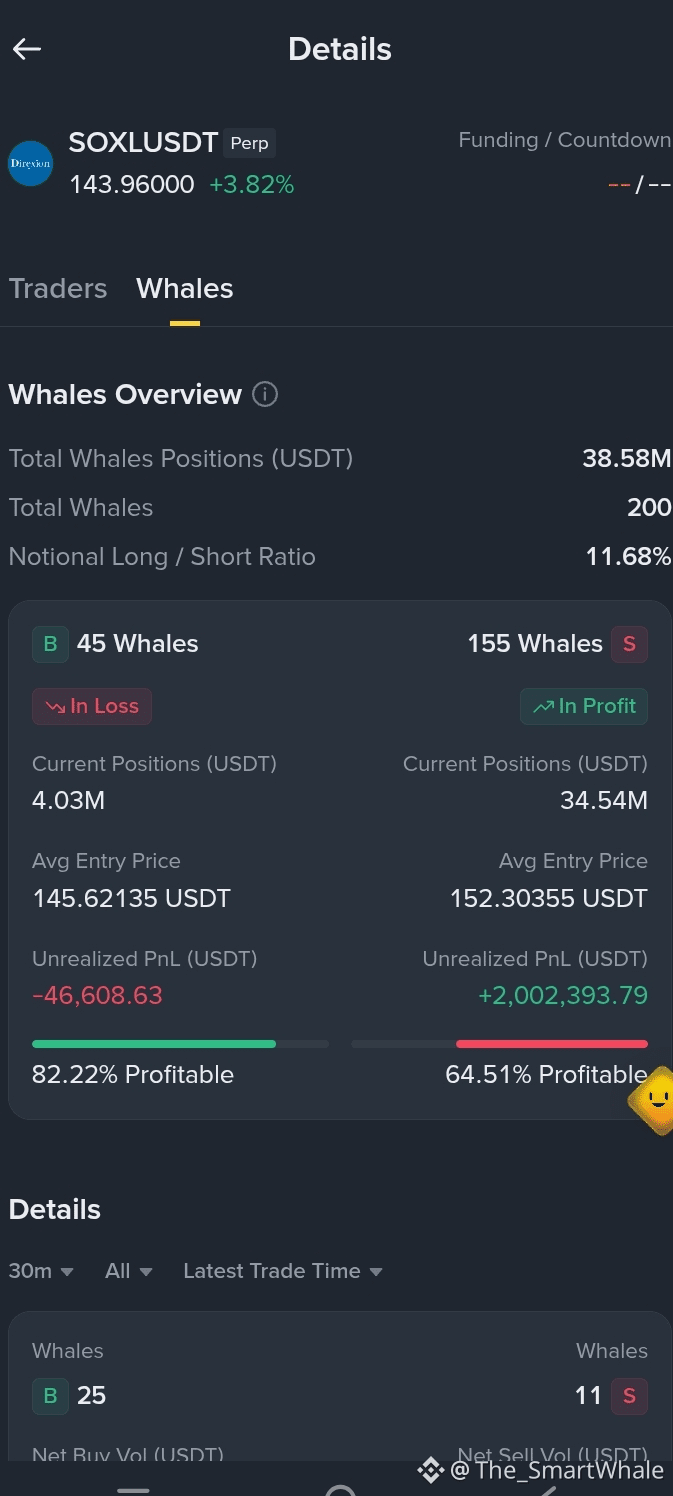The height and width of the screenshot is (1496, 673).
Task: Tap the Funding / Countdown value
Action: 640,185
